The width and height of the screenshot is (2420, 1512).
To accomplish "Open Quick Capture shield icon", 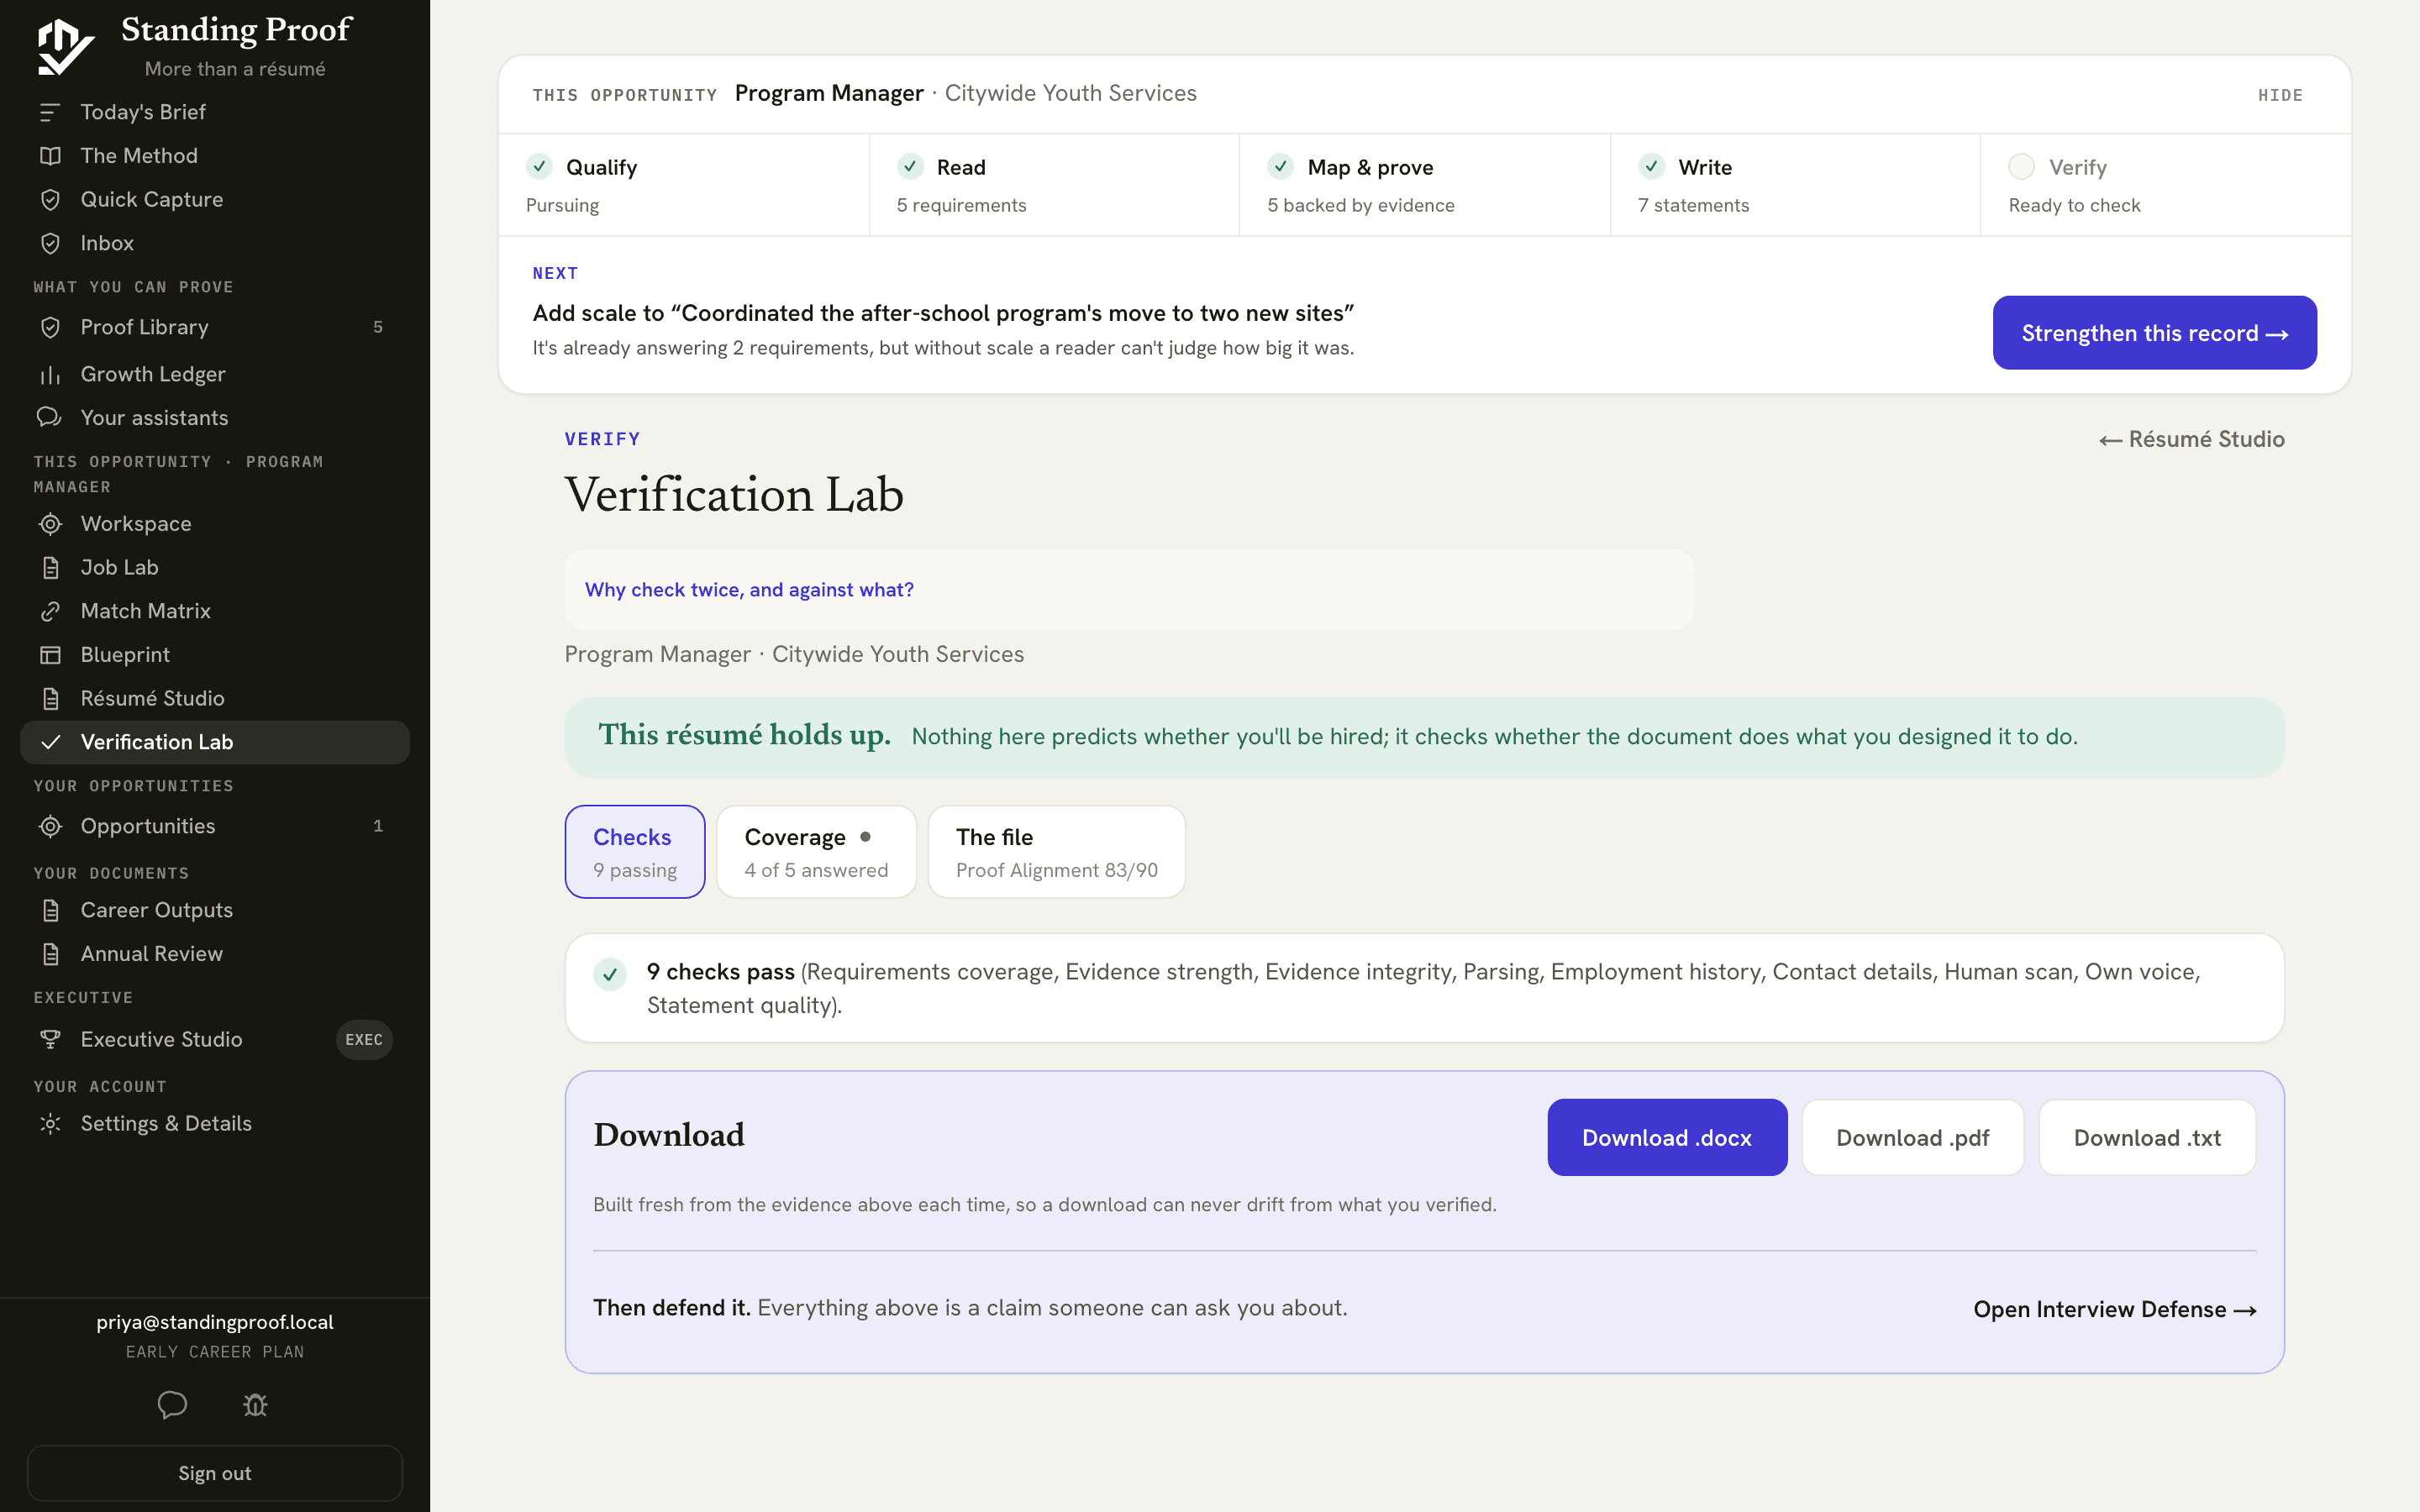I will click(x=50, y=200).
